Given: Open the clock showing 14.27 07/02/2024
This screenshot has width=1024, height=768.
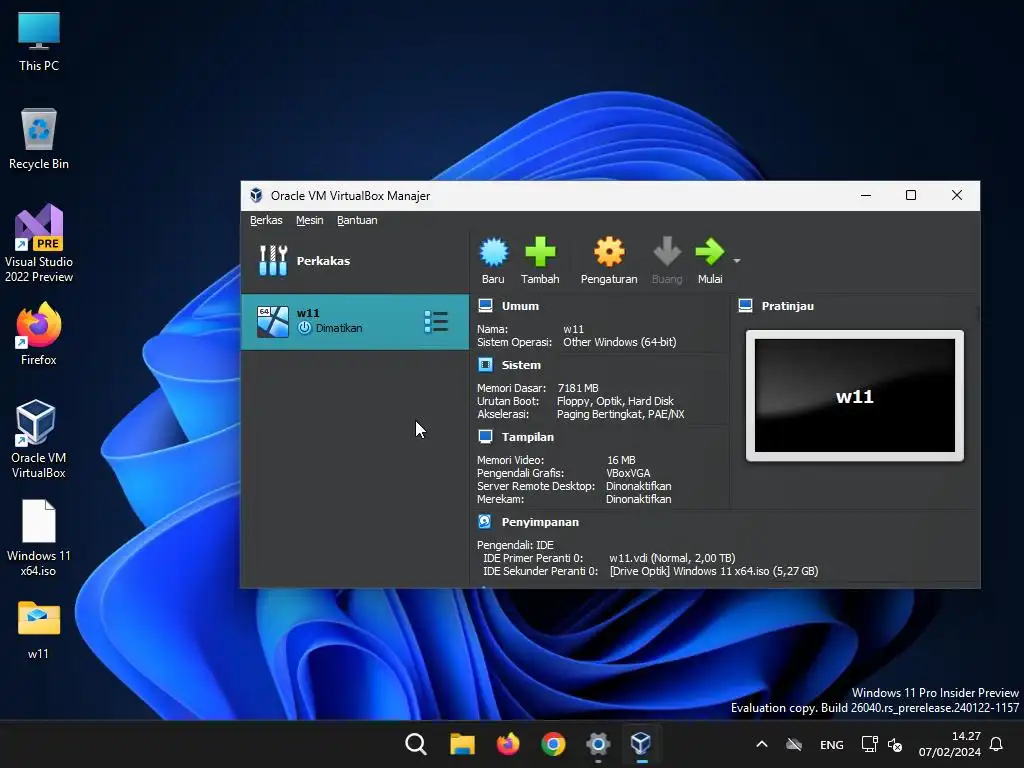Looking at the screenshot, I should click(950, 744).
